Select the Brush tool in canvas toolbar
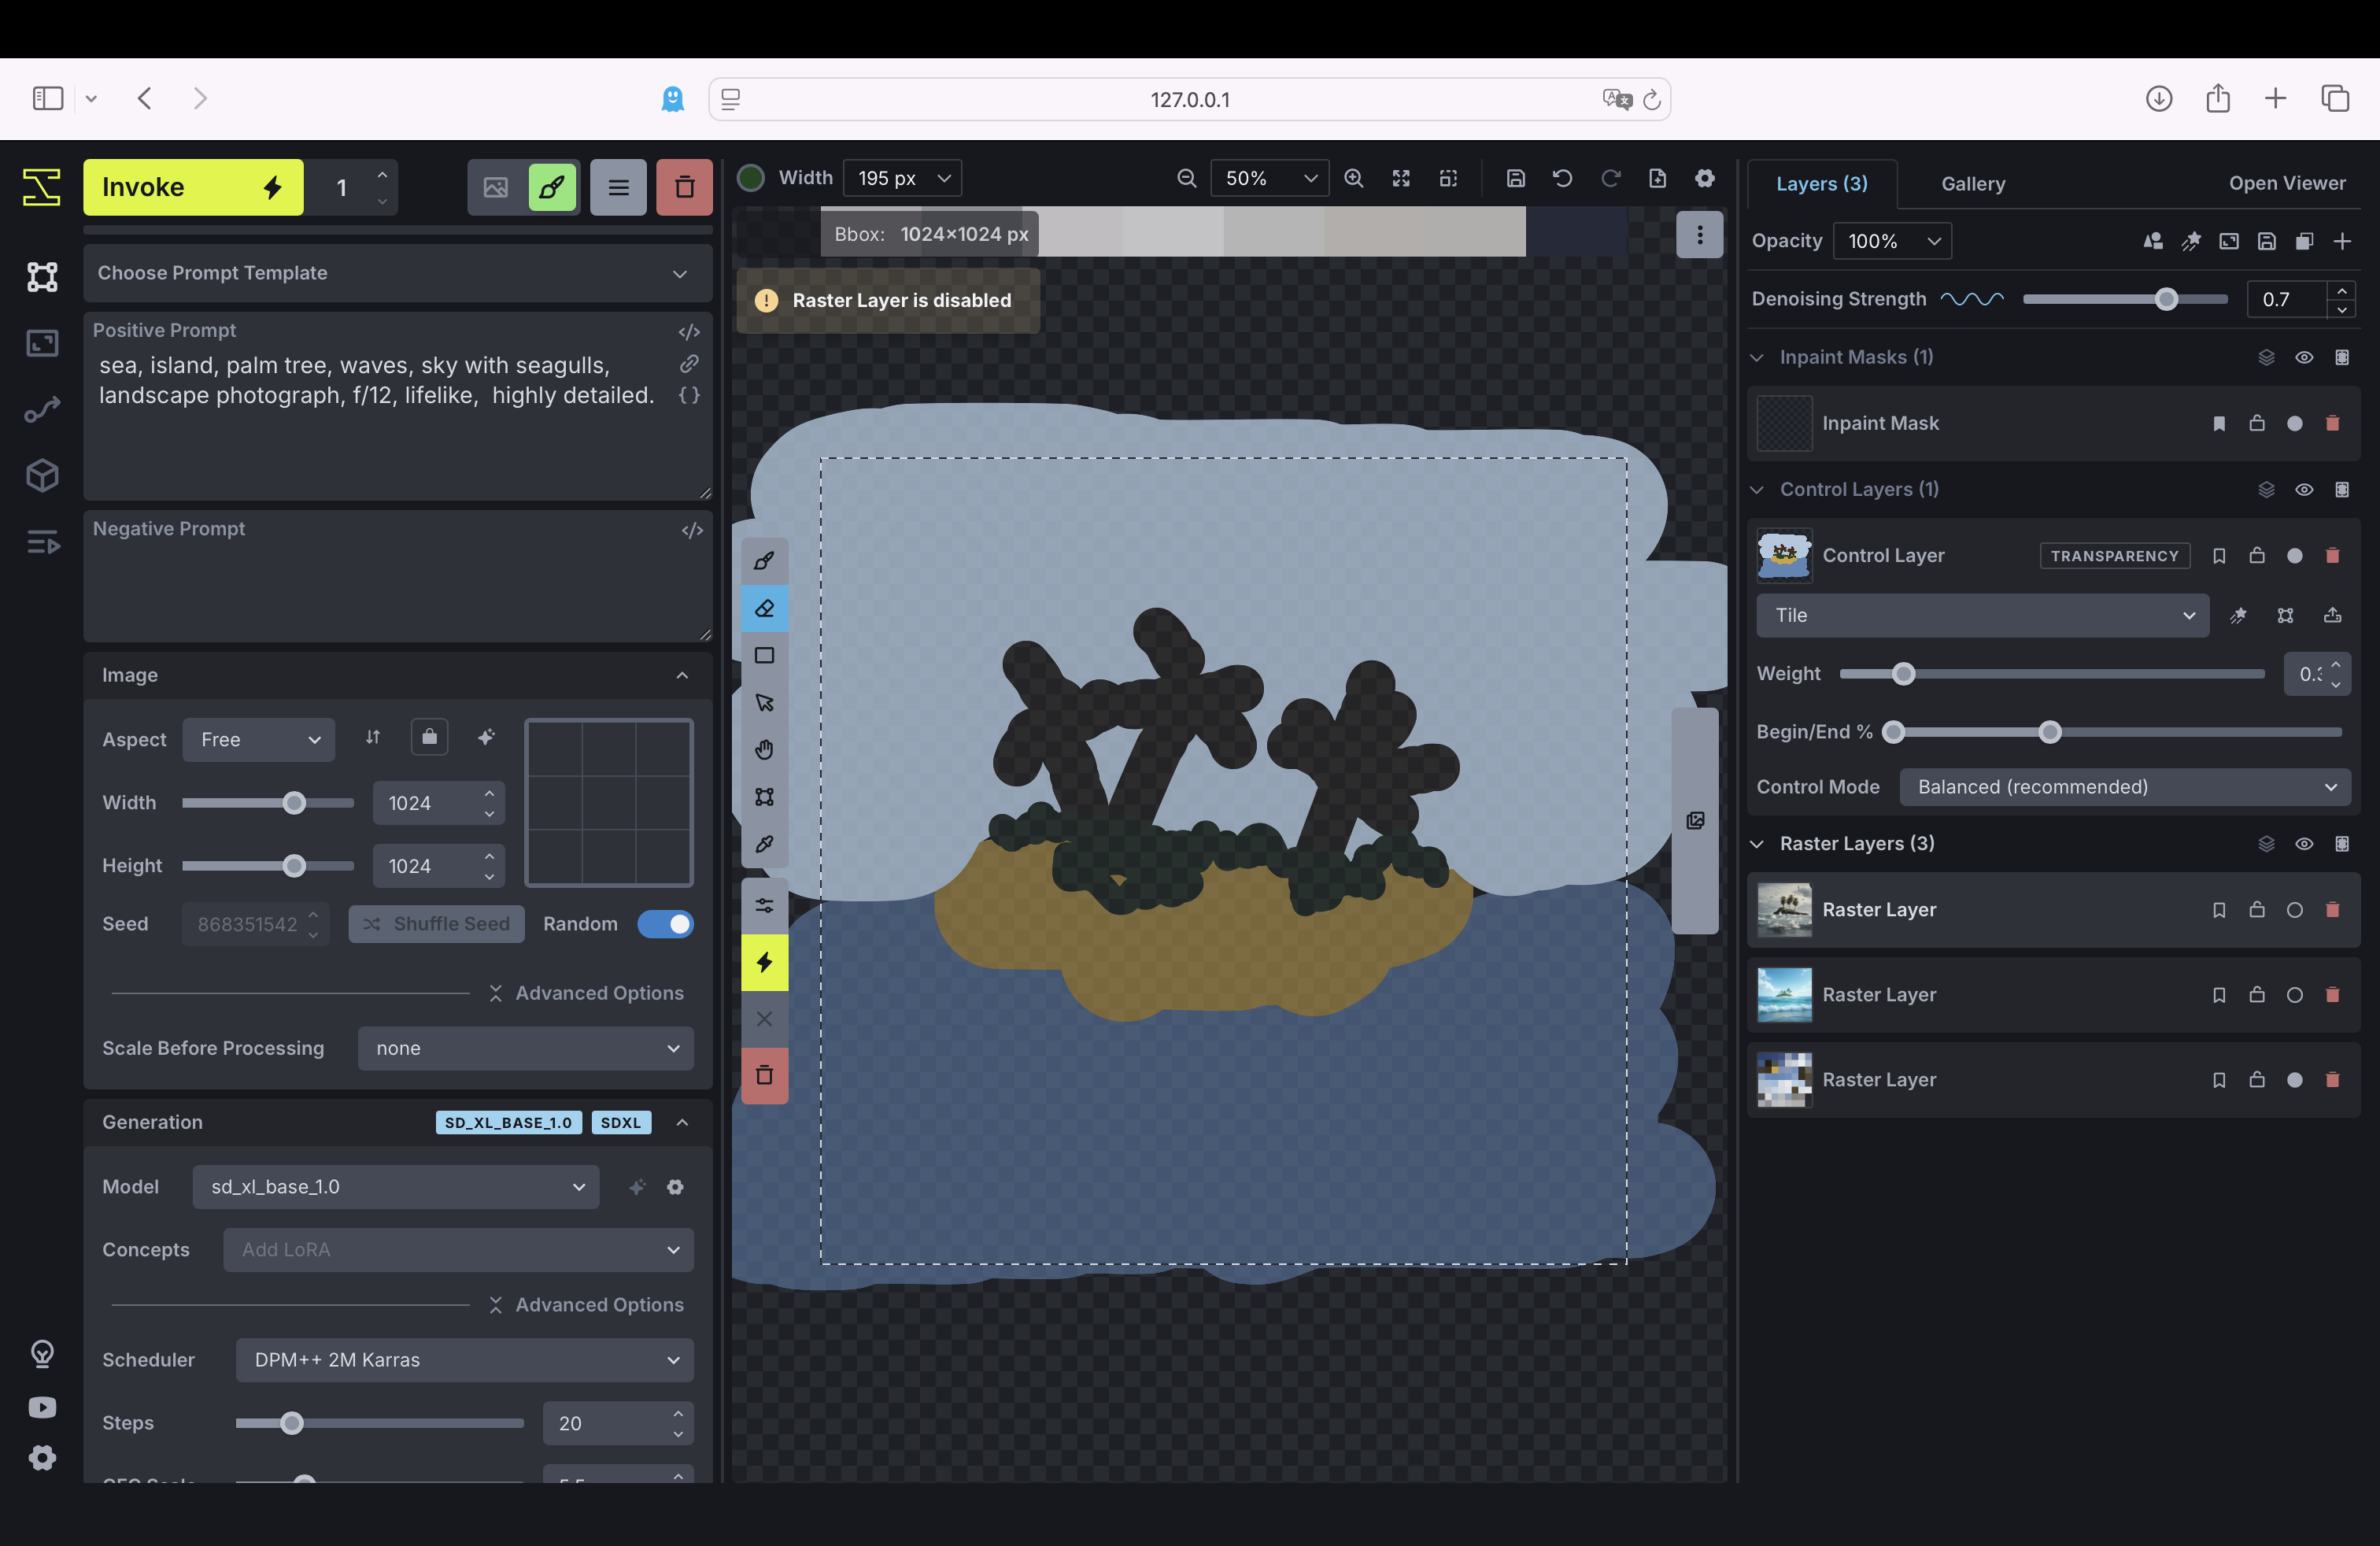This screenshot has height=1546, width=2380. 764,561
